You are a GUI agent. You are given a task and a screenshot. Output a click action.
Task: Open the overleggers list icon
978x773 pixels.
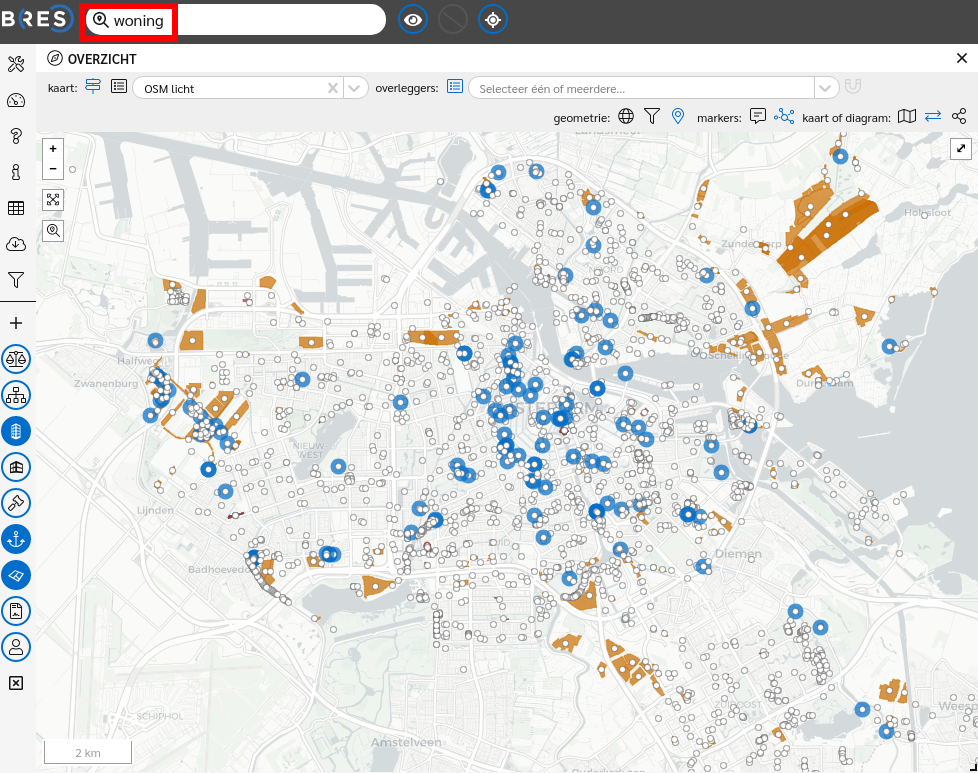coord(455,87)
